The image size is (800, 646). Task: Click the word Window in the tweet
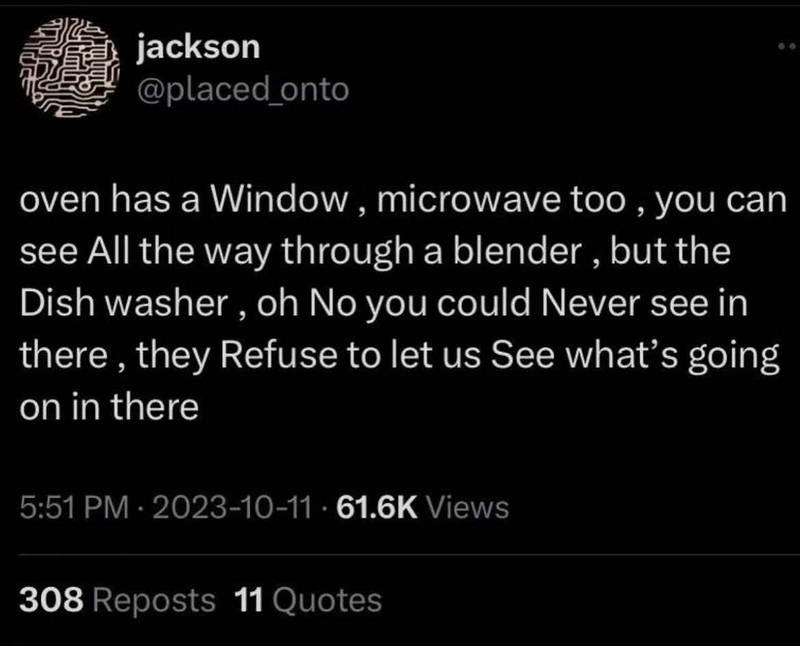[x=279, y=199]
